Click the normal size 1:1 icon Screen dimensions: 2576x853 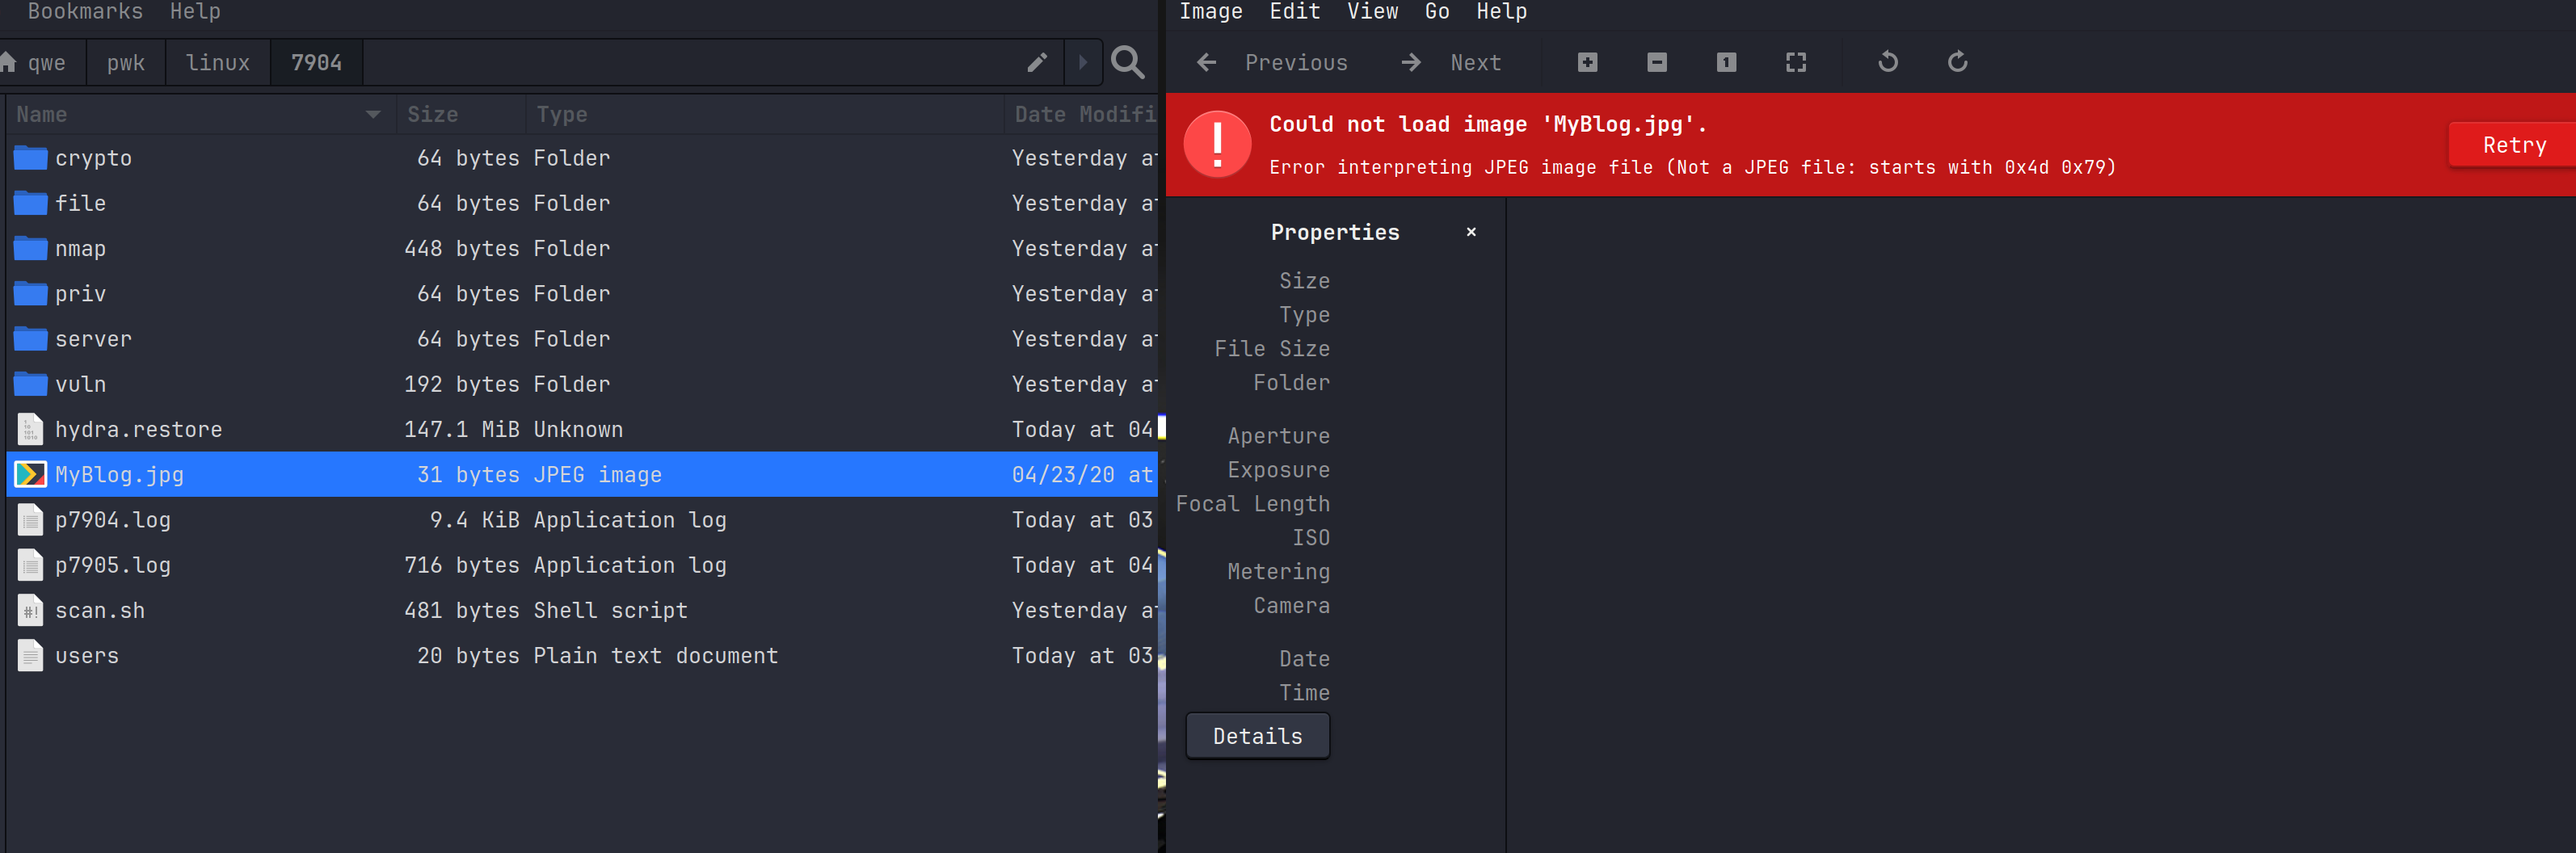(1726, 62)
